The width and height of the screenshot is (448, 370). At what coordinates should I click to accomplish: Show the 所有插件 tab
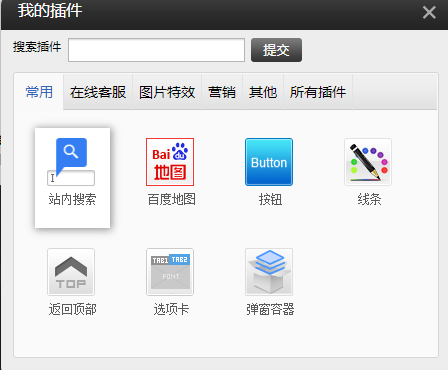coord(318,92)
